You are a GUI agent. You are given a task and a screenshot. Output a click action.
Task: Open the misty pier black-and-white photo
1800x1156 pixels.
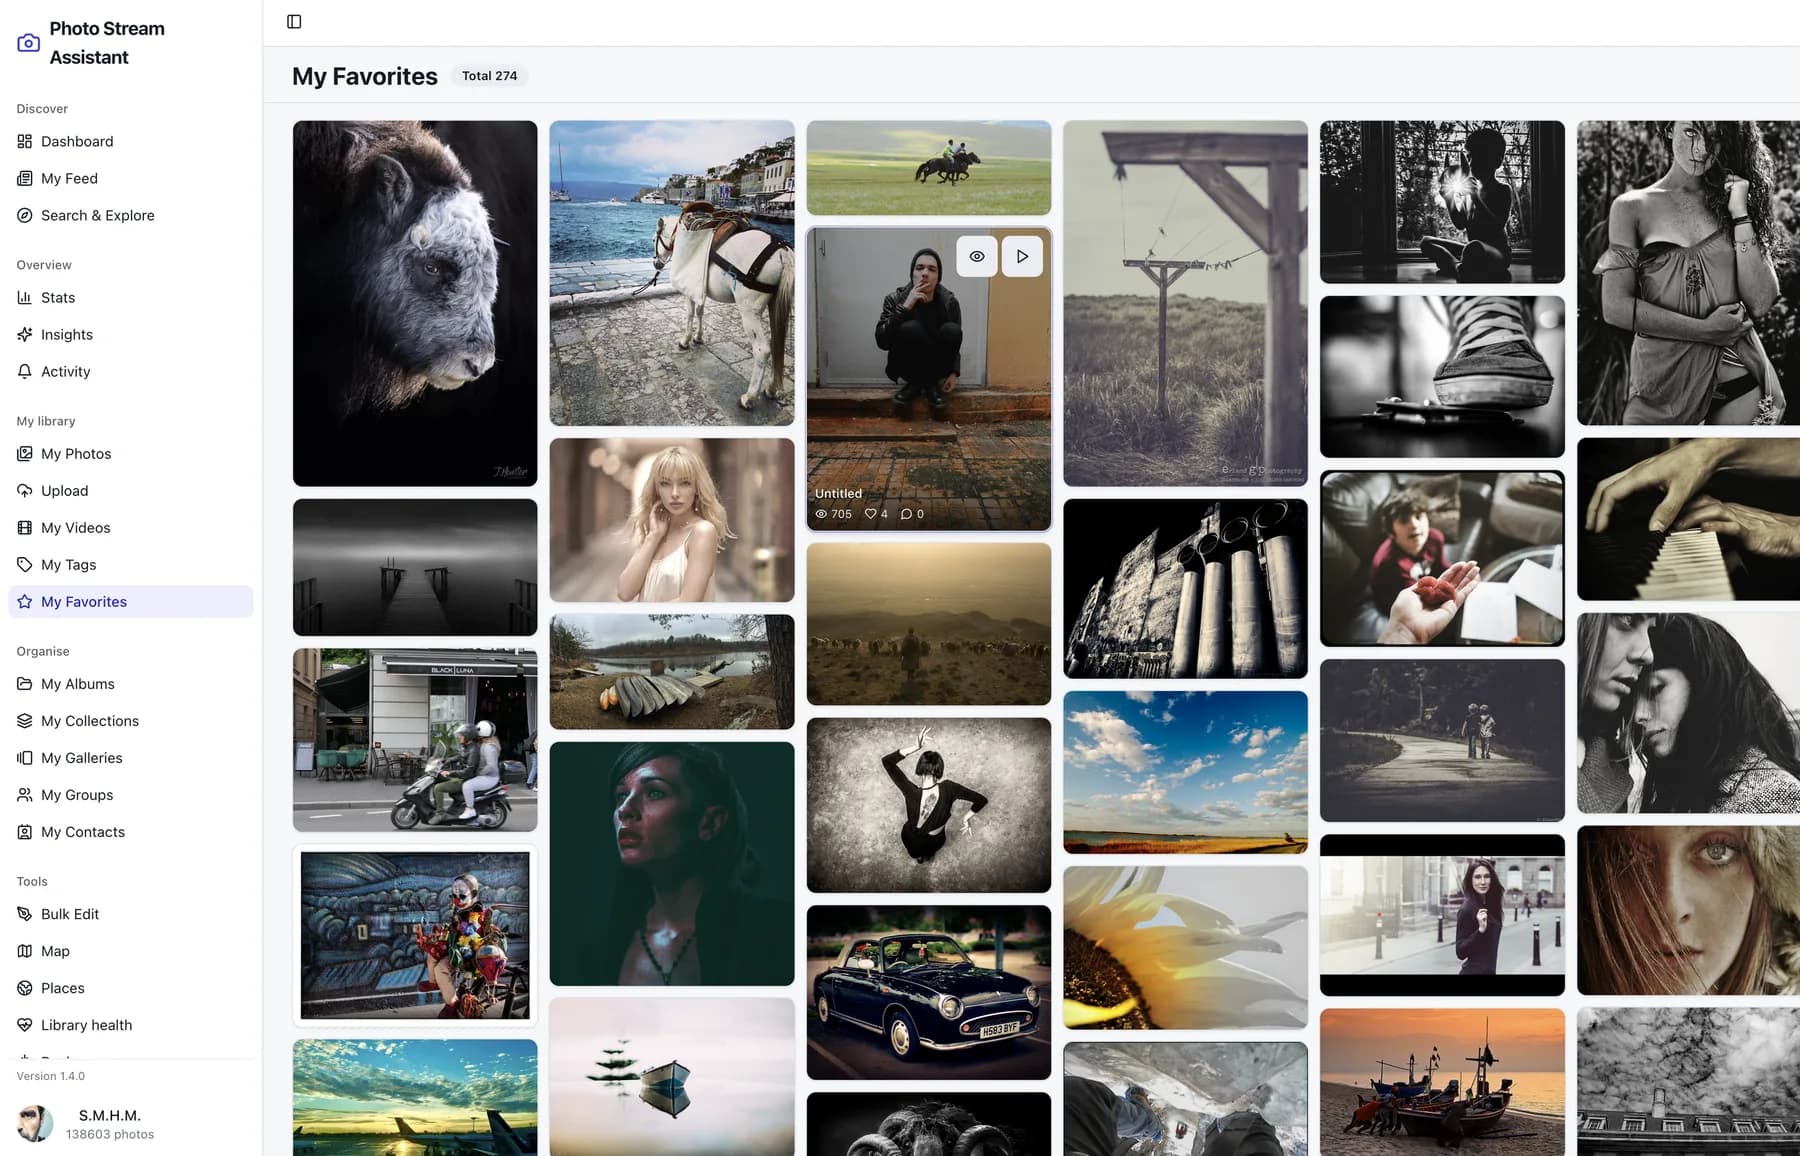415,567
